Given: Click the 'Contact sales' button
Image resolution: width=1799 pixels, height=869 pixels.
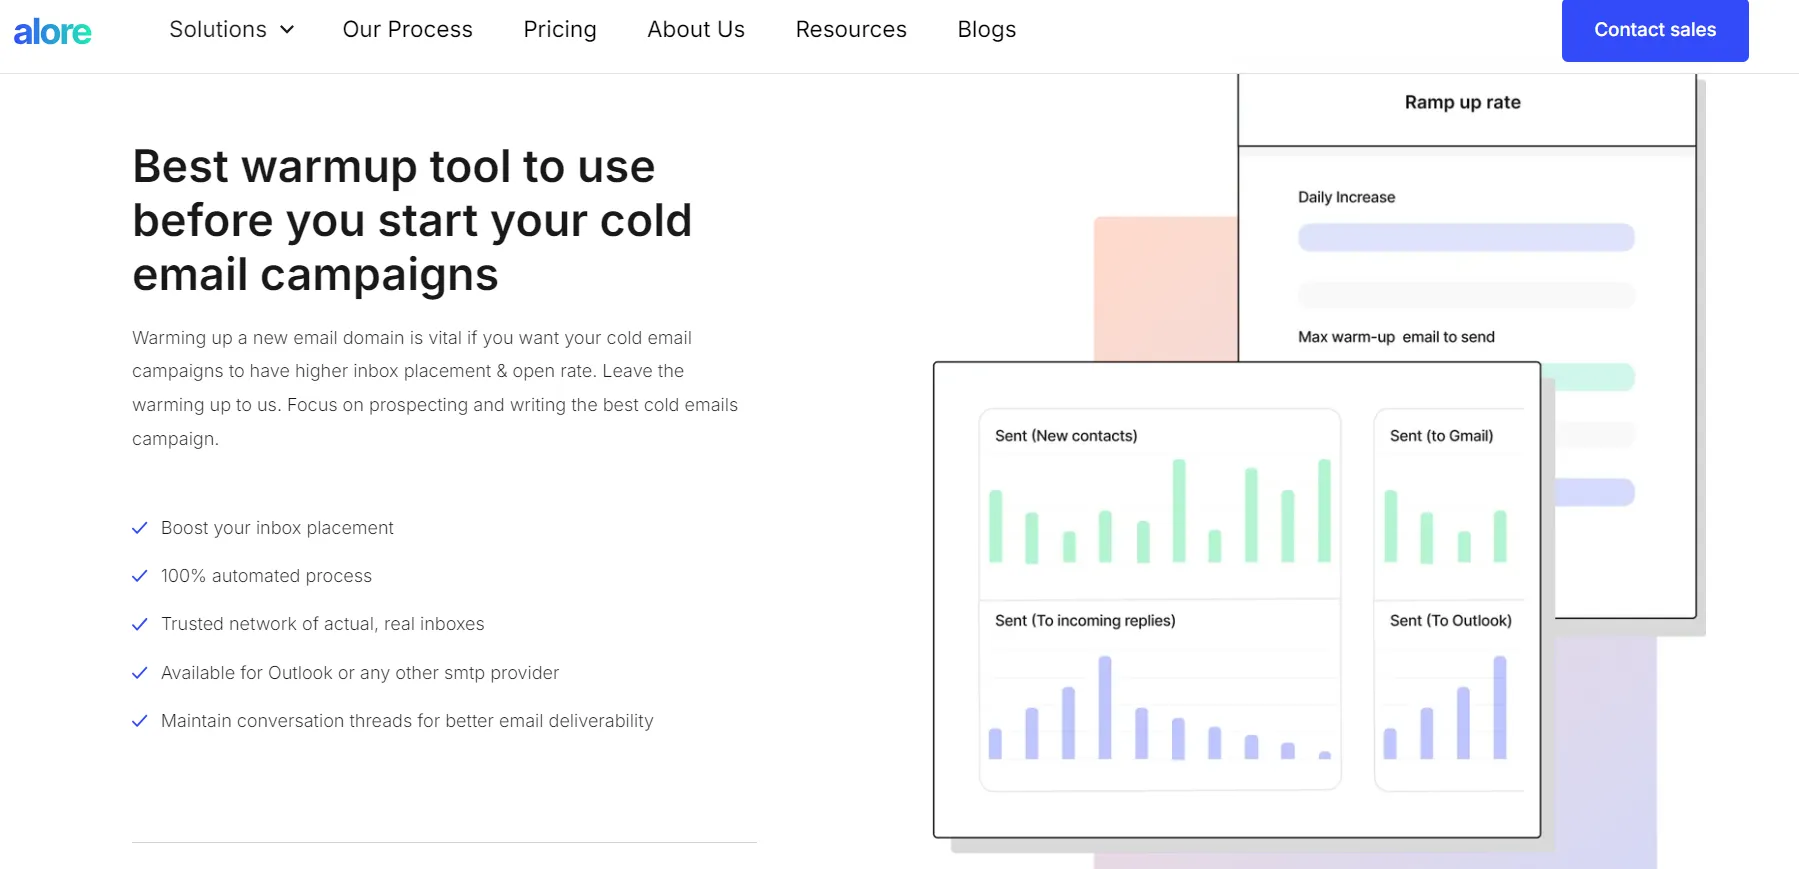Looking at the screenshot, I should [1654, 30].
